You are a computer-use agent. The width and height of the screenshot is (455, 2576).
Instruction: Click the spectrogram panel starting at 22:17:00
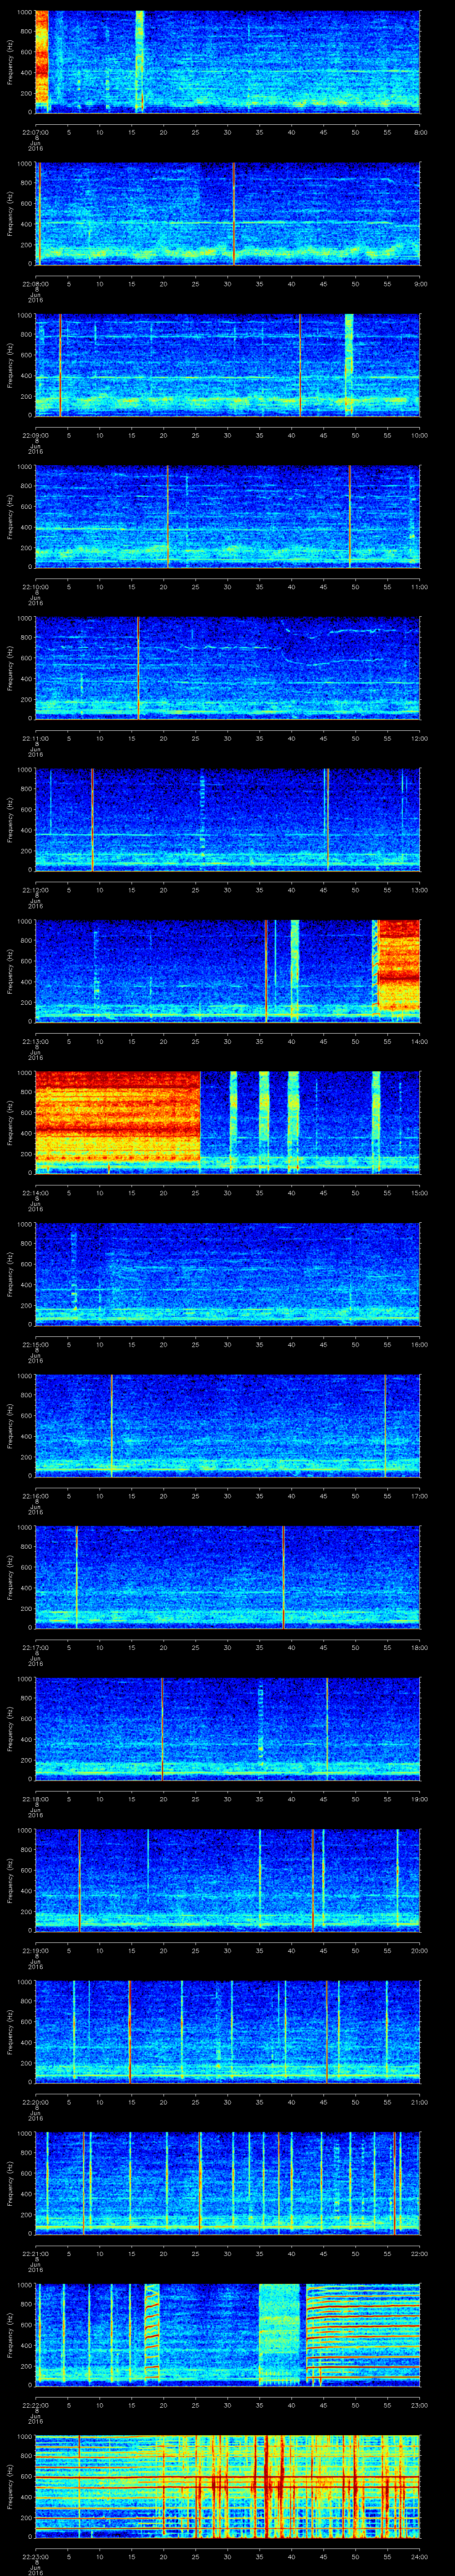228,1577
